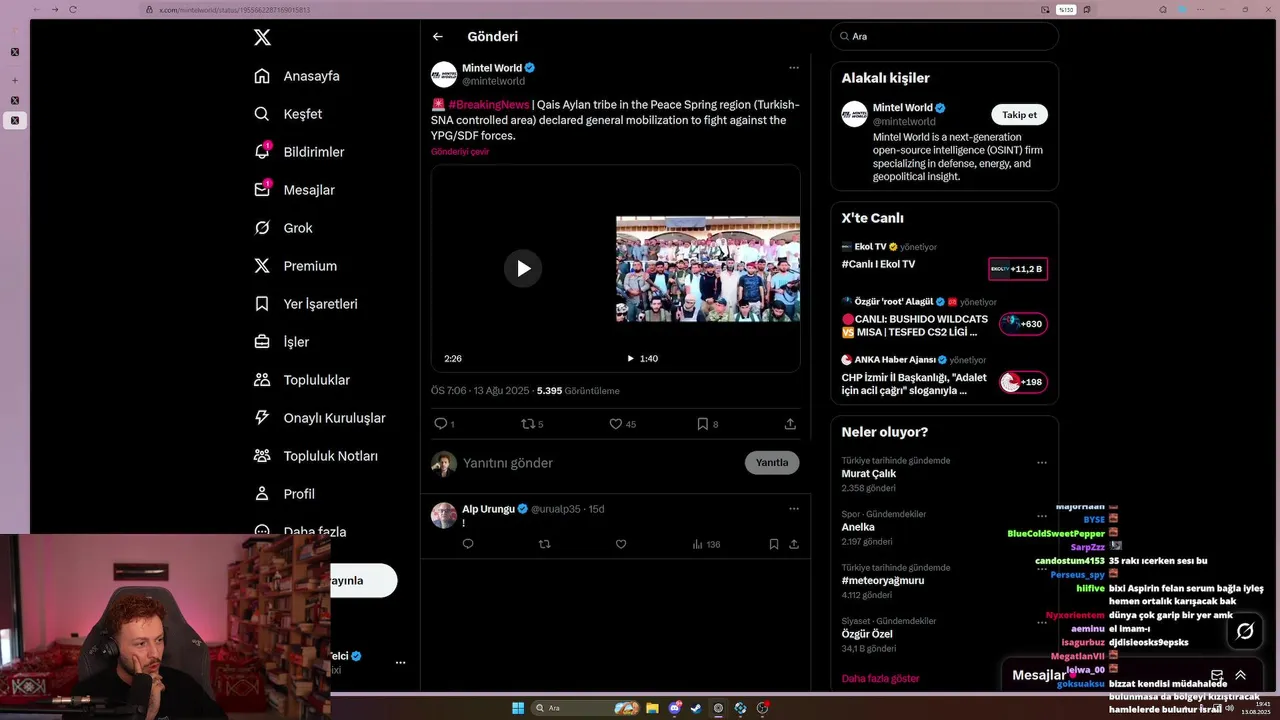The height and width of the screenshot is (720, 1280).
Task: Open more options for Özgür Özel trend
Action: pos(1042,623)
